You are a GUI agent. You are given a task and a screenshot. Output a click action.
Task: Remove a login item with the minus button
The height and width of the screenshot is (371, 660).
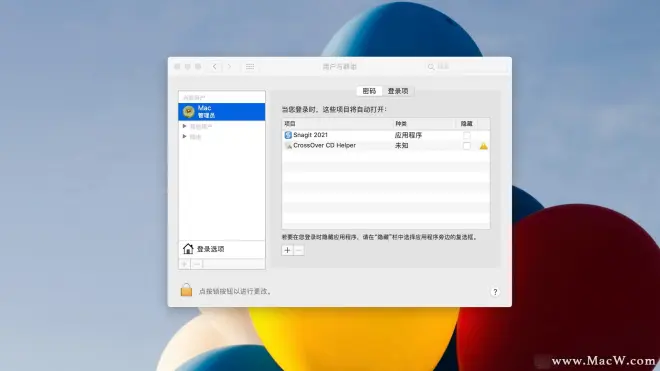[298, 250]
